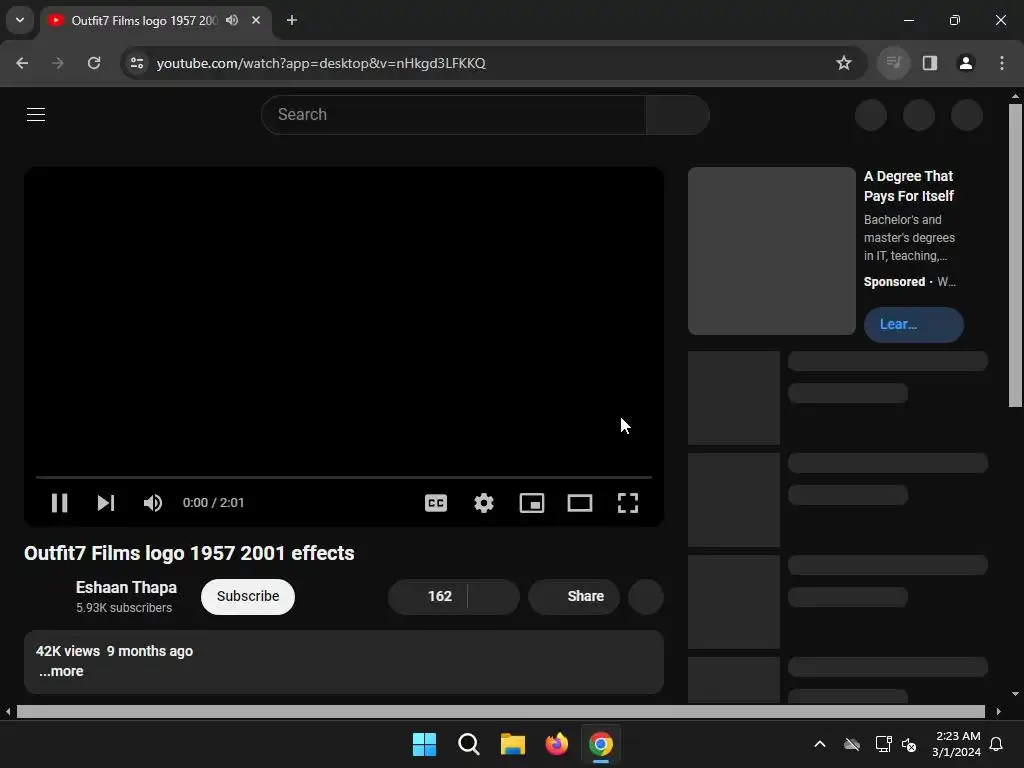The image size is (1024, 768).
Task: Close the Outfit7 Films tab
Action: (x=256, y=20)
